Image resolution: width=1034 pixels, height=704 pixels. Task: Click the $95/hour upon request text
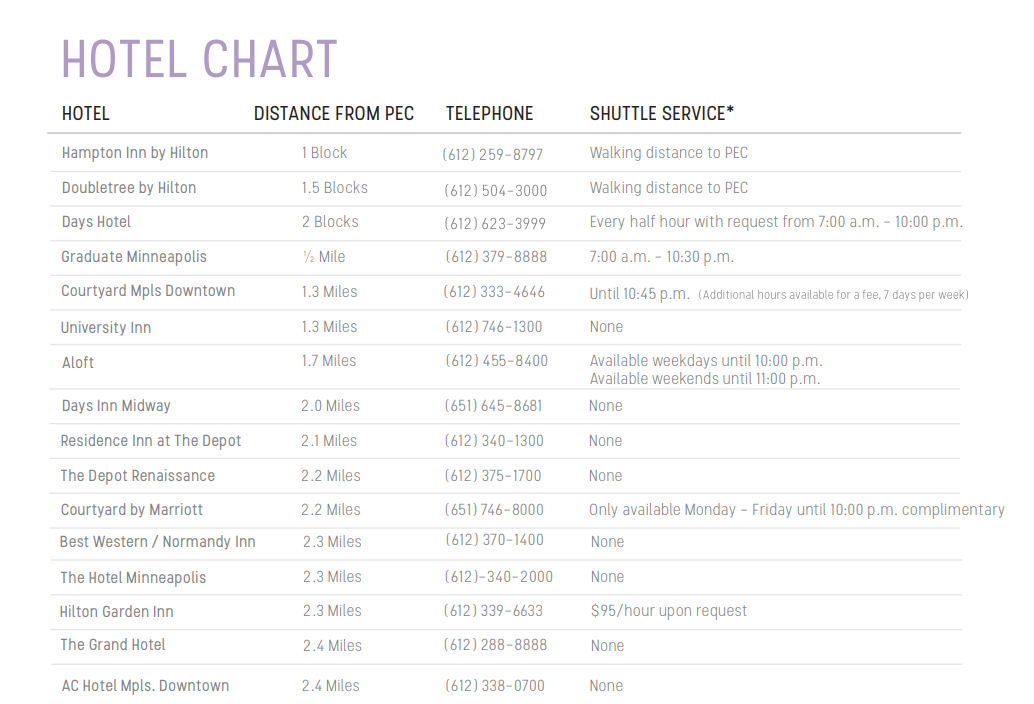click(x=669, y=611)
